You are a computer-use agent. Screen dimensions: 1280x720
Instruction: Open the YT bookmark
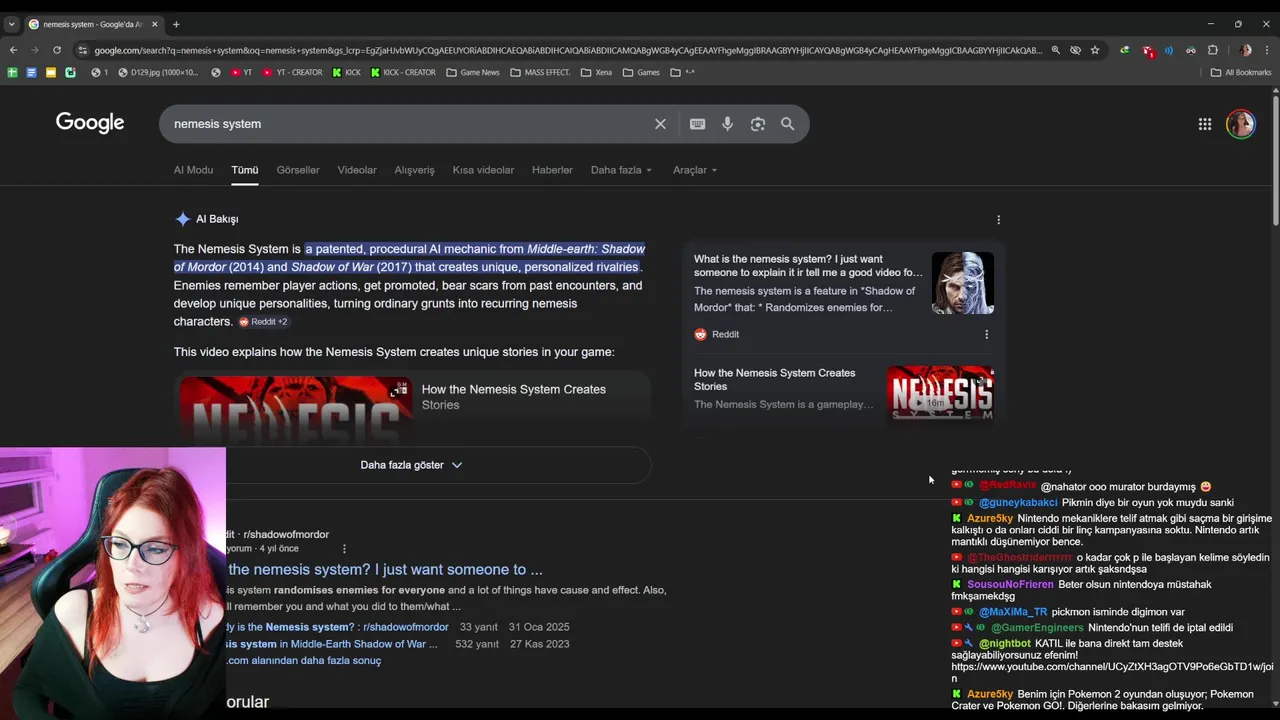tap(241, 72)
